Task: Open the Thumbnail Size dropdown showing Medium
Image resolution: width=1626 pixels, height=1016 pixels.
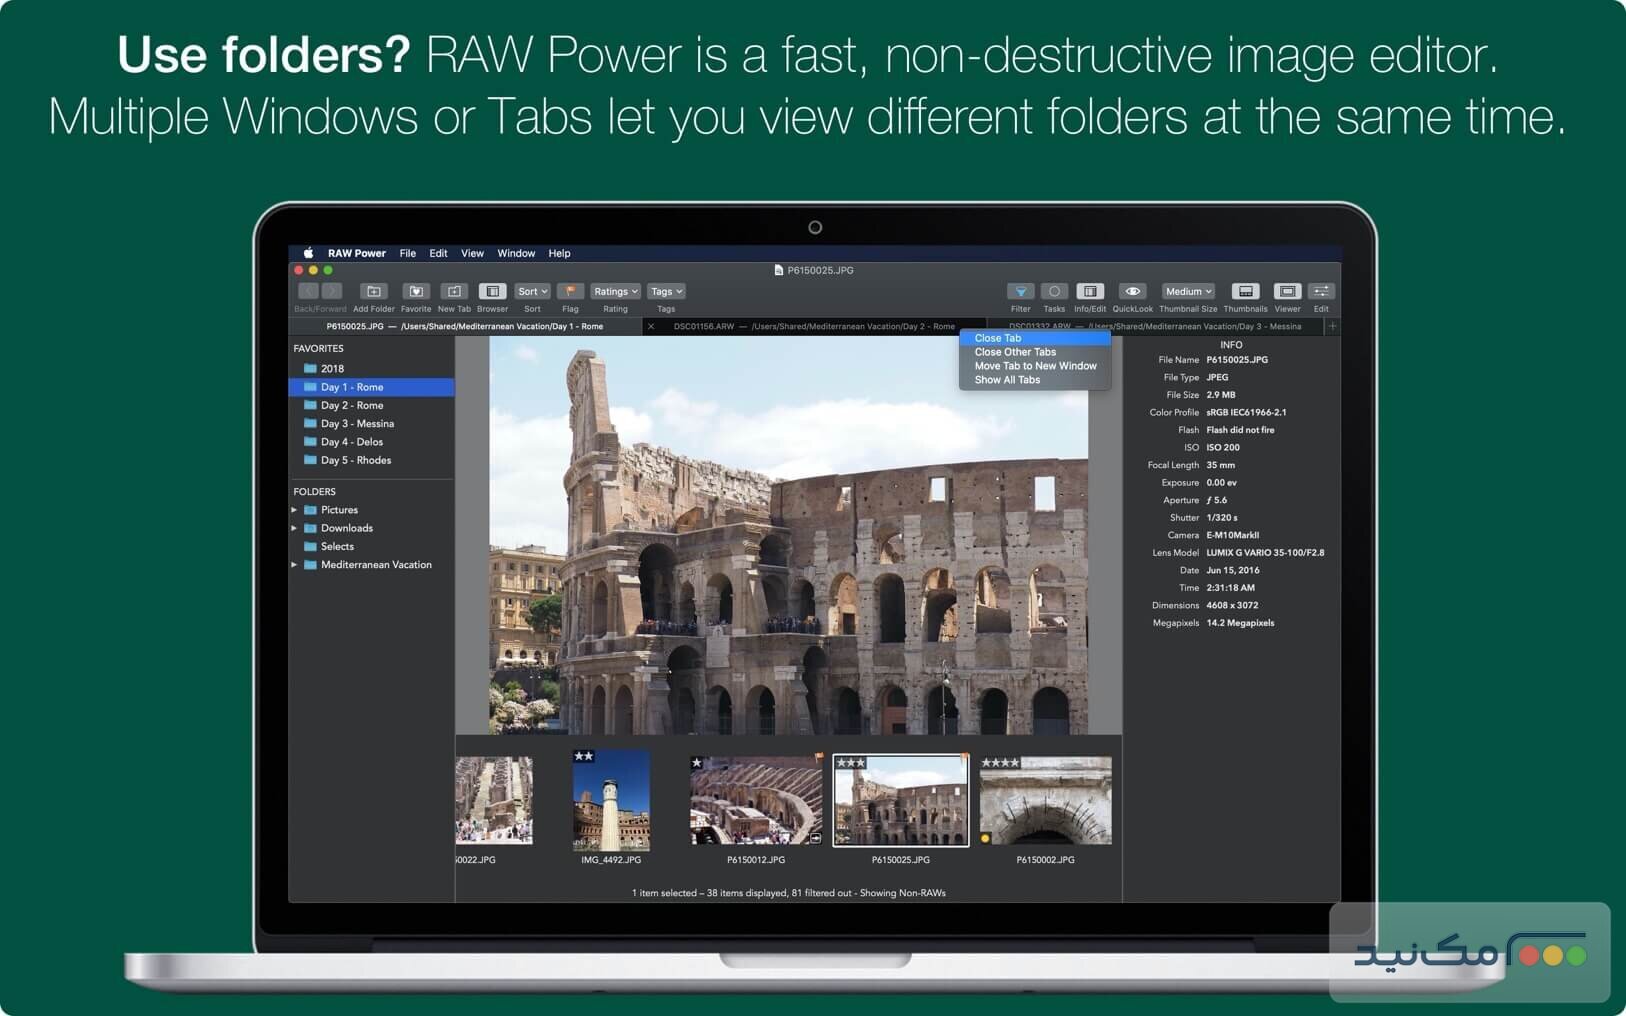Action: tap(1187, 291)
